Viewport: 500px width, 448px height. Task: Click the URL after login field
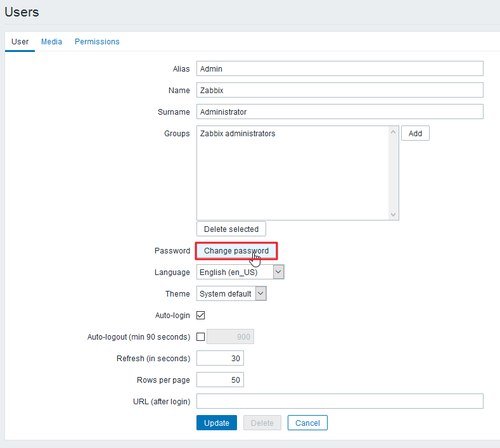tap(340, 401)
